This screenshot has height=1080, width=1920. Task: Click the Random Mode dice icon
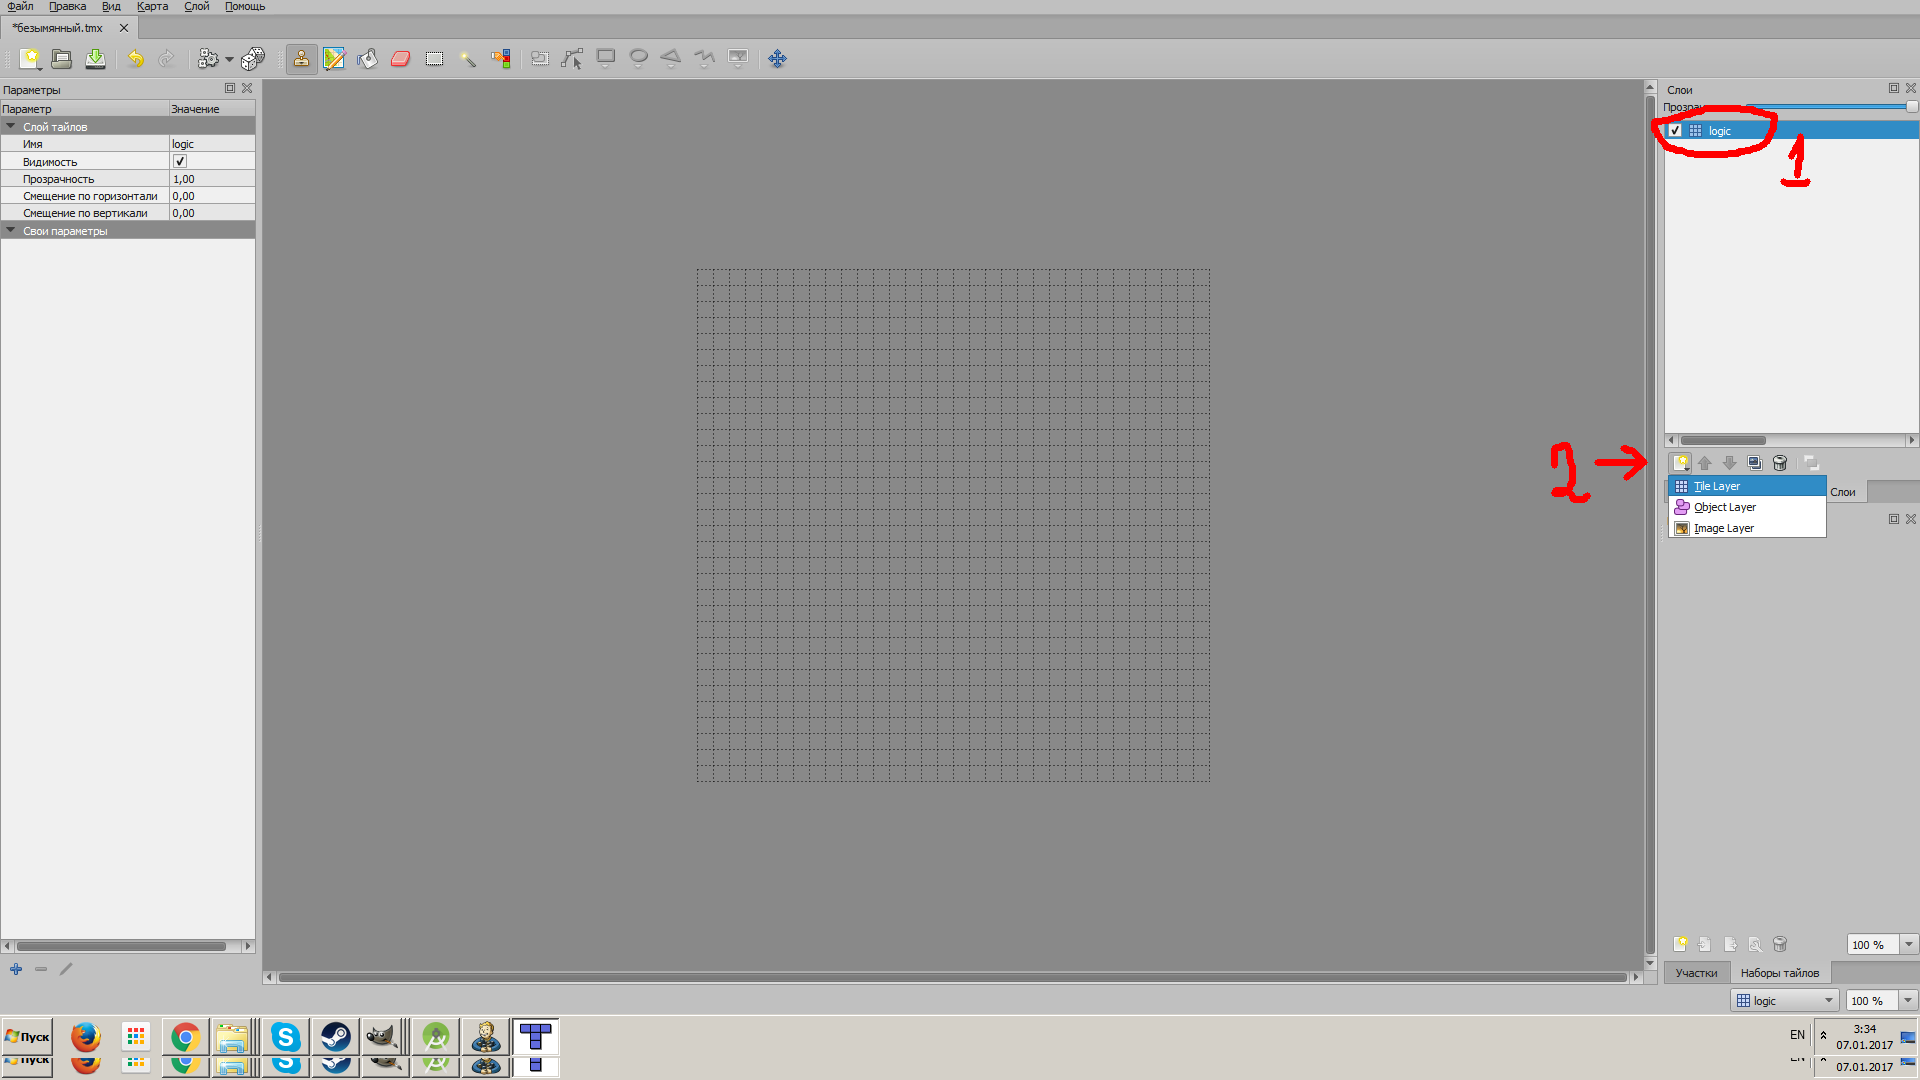click(253, 59)
